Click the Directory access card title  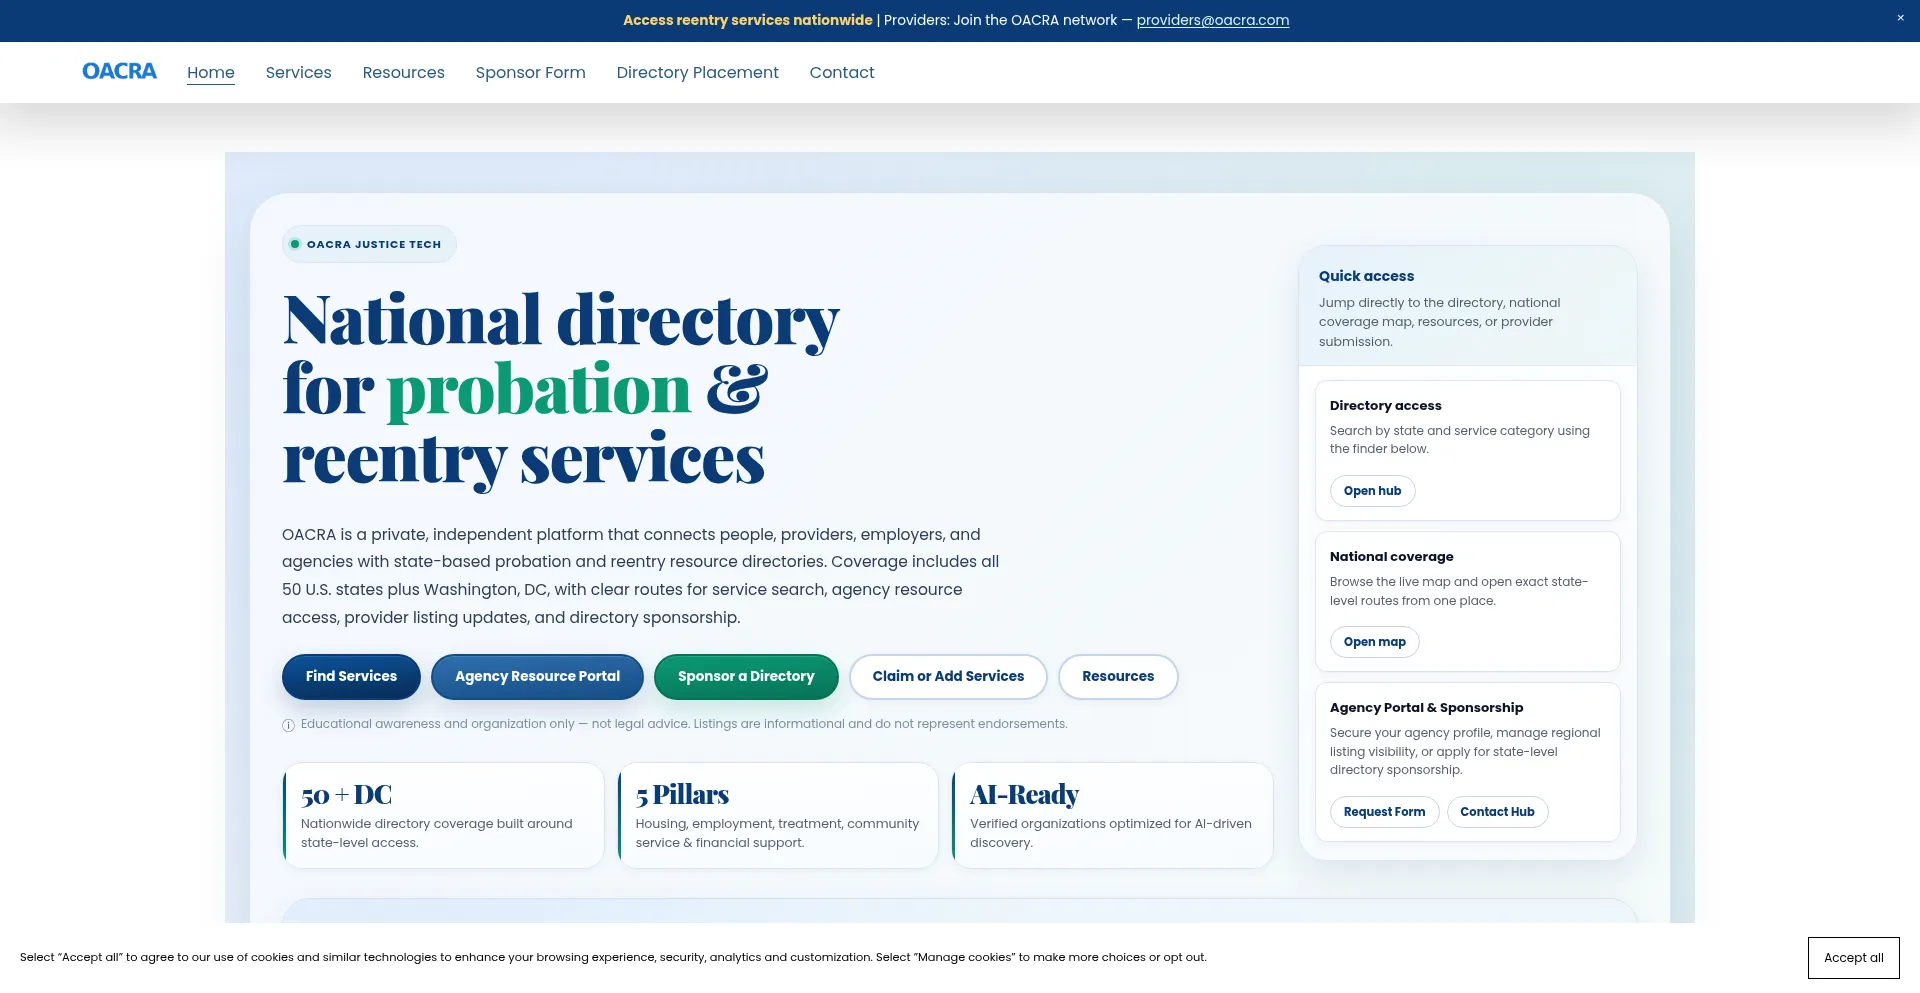(1385, 406)
